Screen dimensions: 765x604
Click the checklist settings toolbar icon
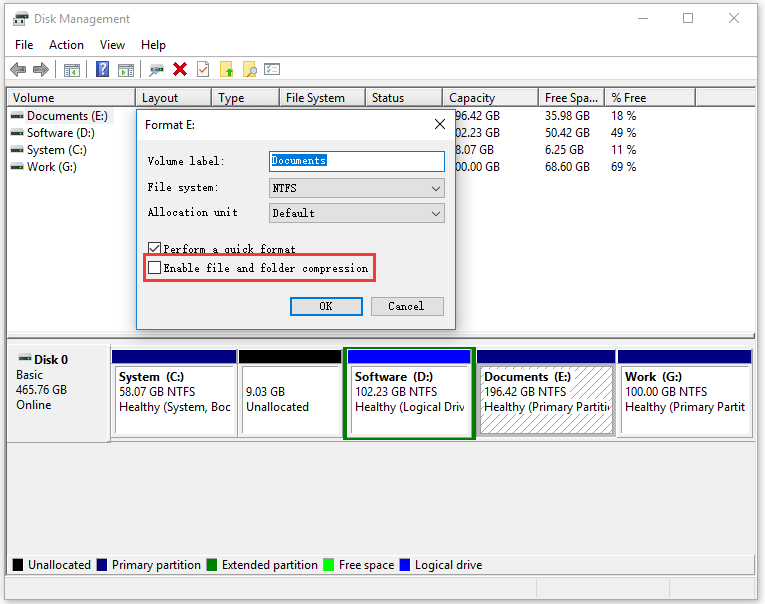click(x=272, y=69)
